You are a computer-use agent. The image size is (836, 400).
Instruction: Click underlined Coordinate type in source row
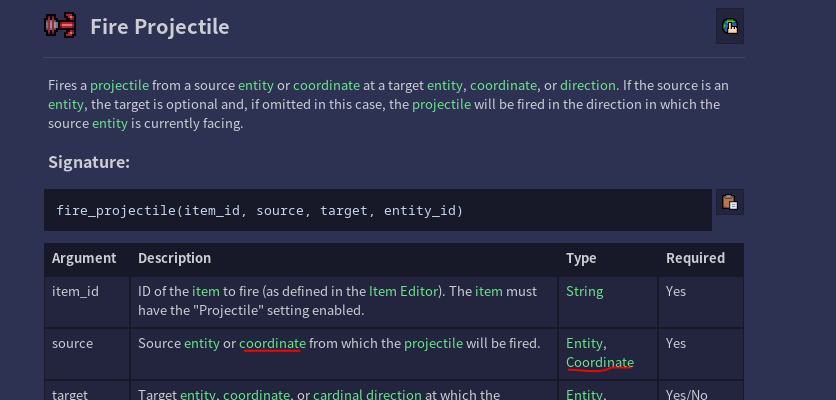pos(600,363)
